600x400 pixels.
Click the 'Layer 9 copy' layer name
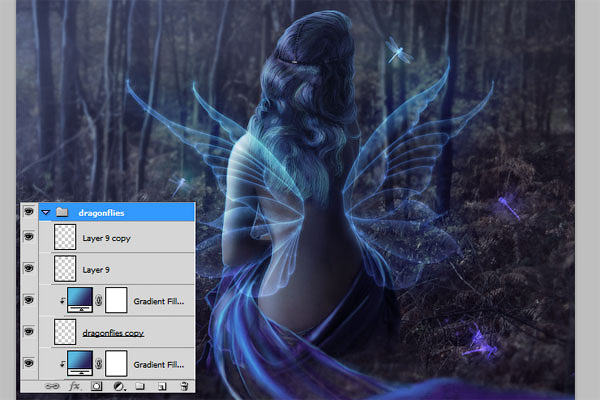106,238
